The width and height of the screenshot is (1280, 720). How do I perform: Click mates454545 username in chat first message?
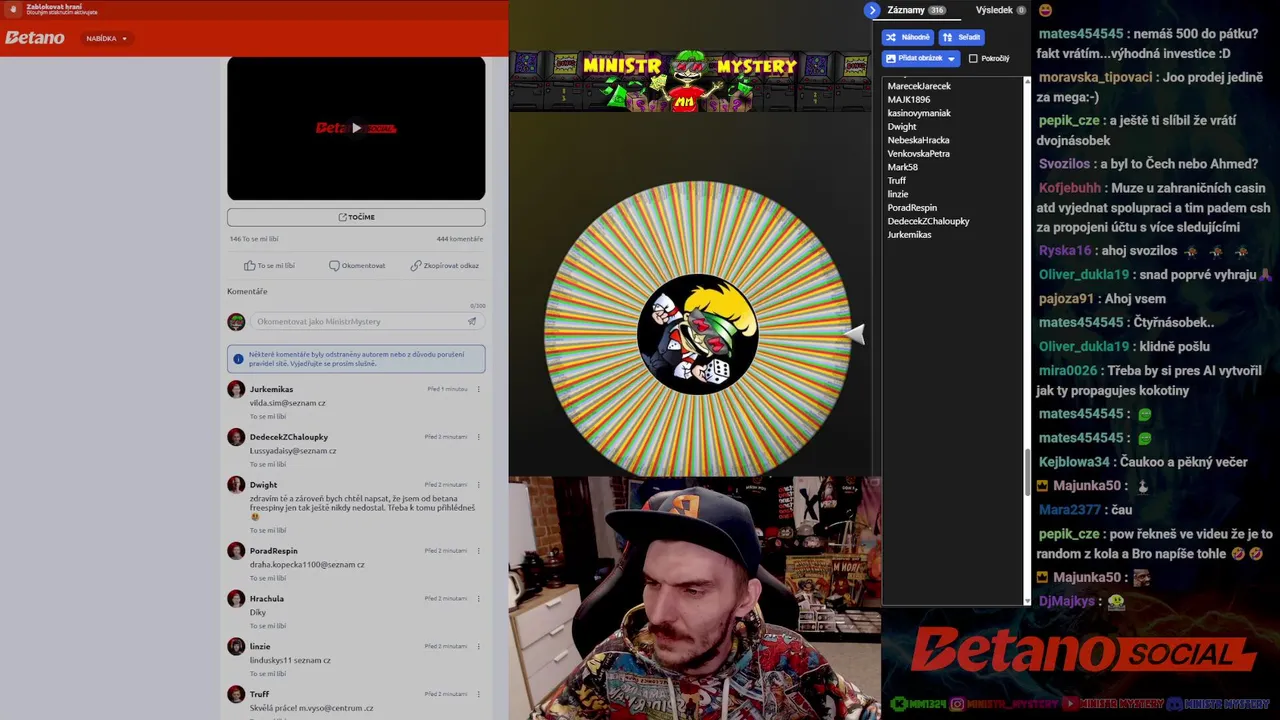pos(1081,34)
